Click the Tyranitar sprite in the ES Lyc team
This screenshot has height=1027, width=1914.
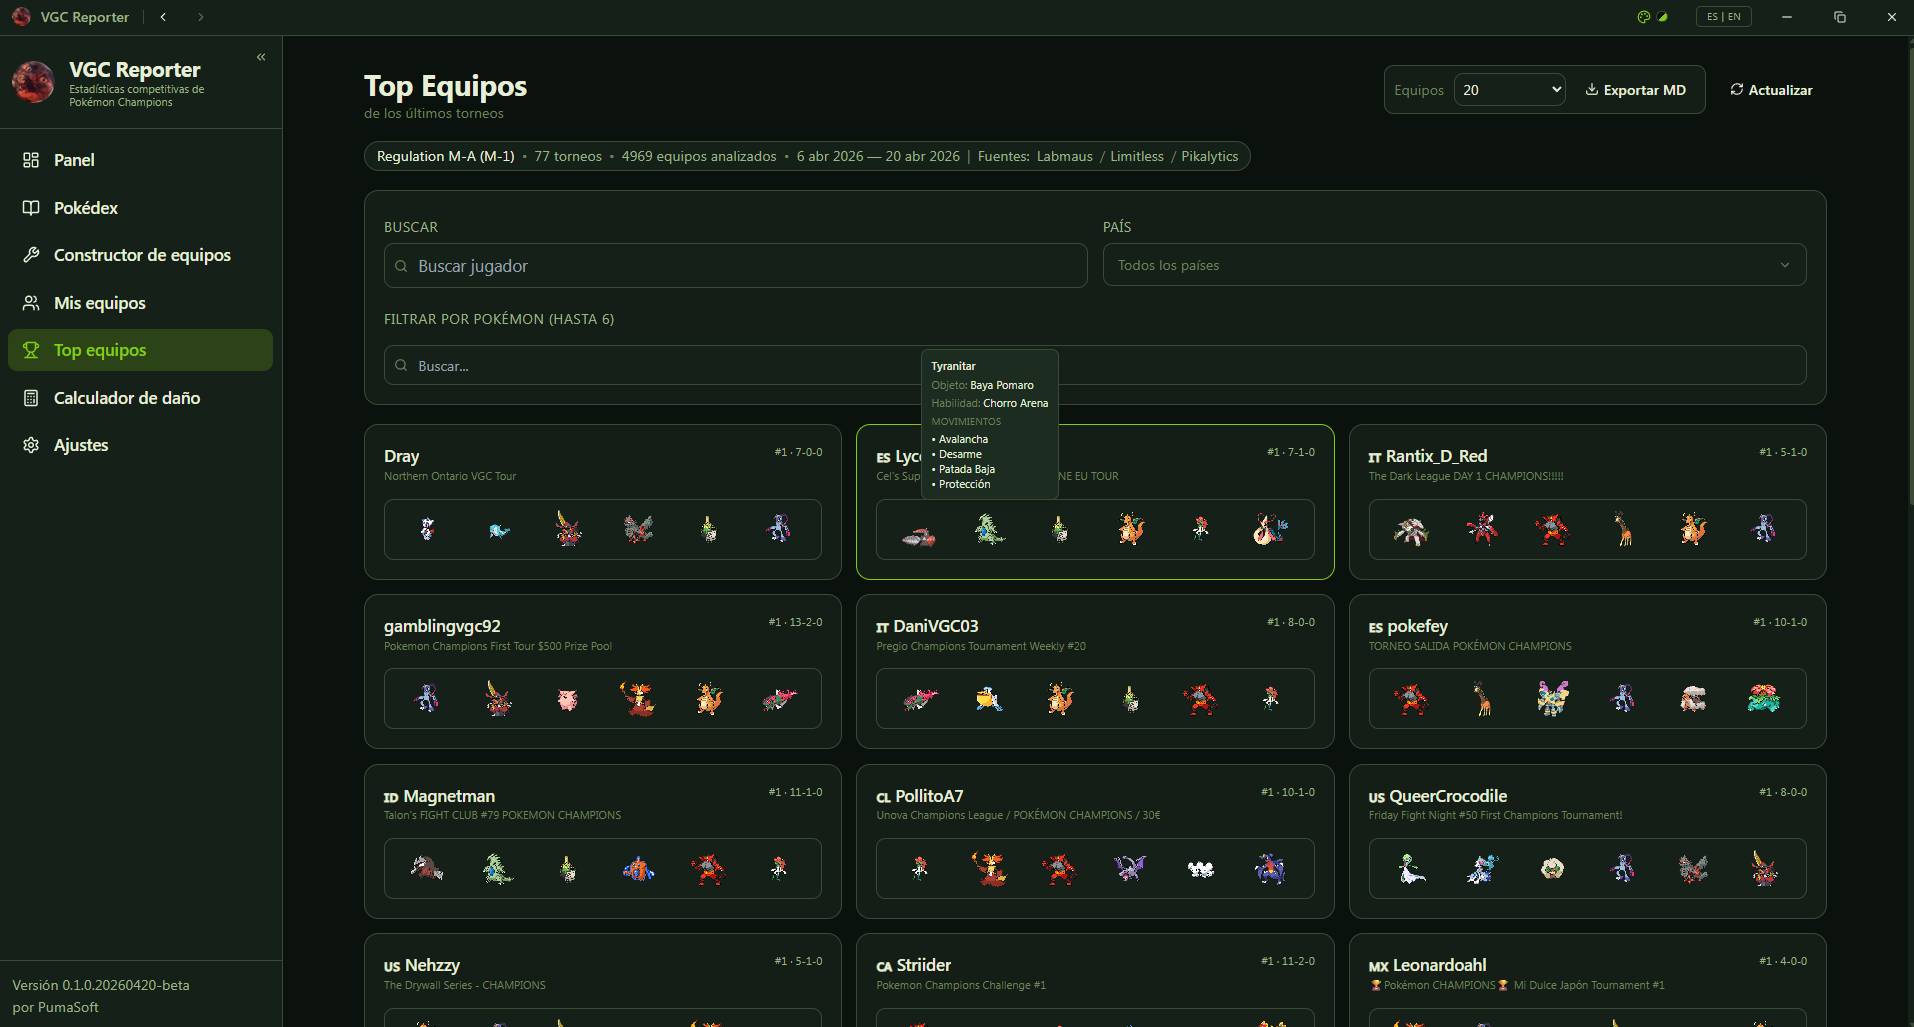click(x=990, y=529)
